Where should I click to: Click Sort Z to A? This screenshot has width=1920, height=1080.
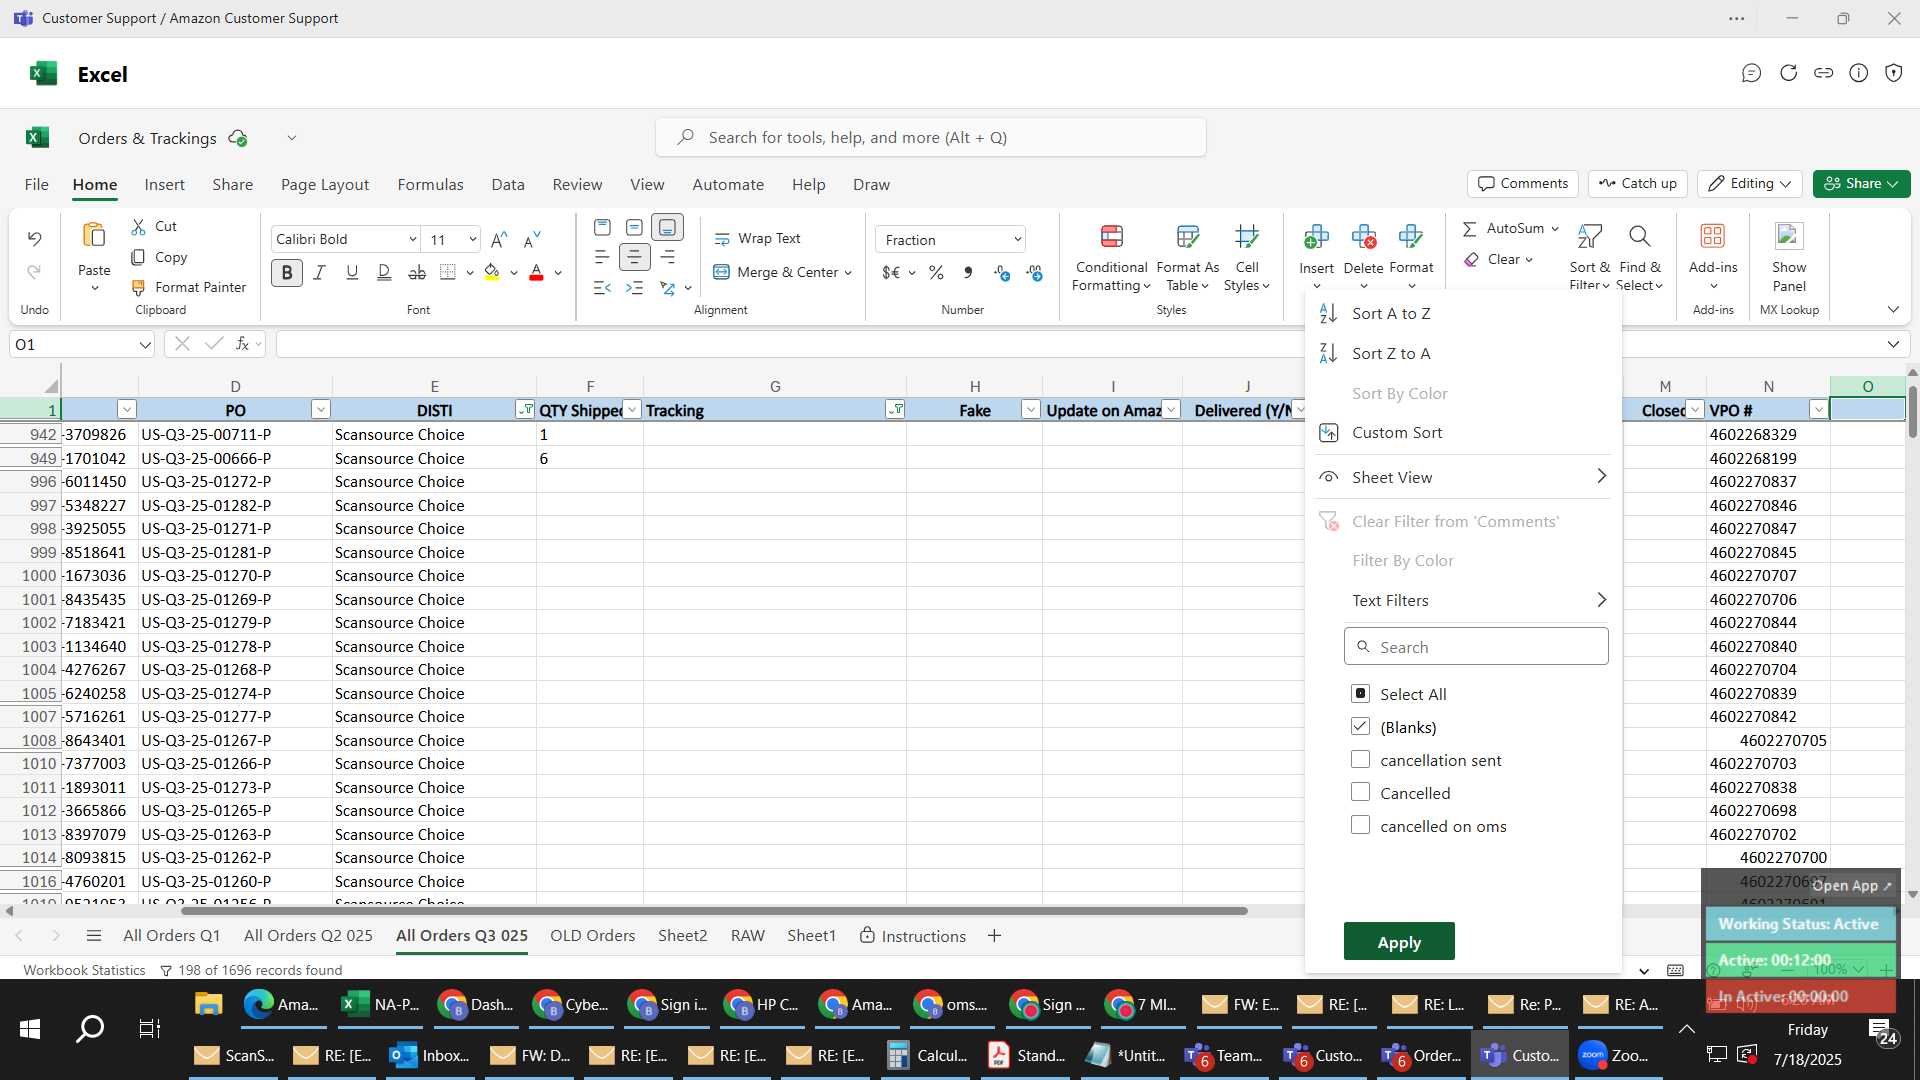(x=1391, y=354)
